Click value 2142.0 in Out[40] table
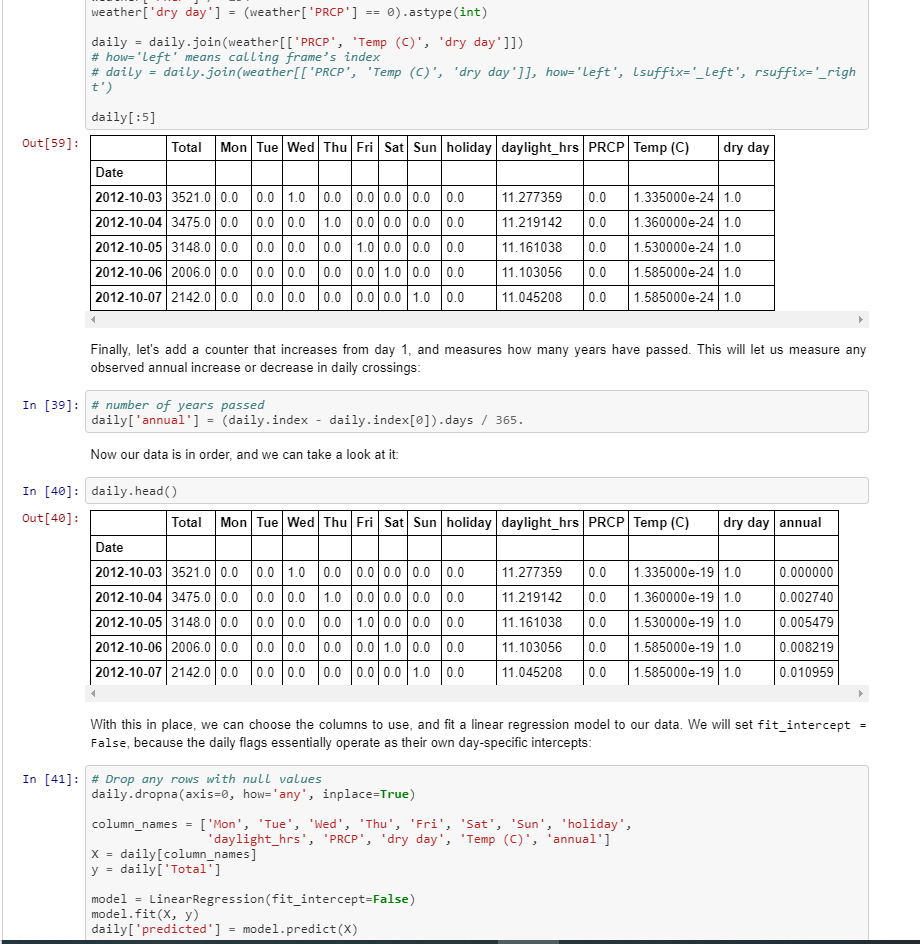 191,672
